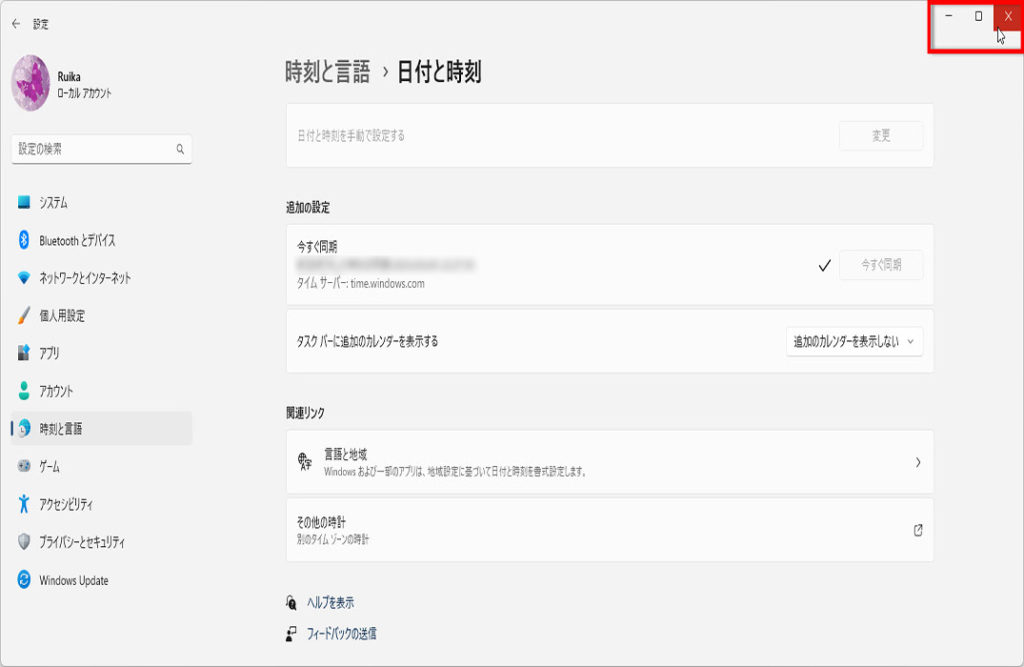Open アクセシビリティ settings
The width and height of the screenshot is (1024, 667).
click(x=66, y=505)
